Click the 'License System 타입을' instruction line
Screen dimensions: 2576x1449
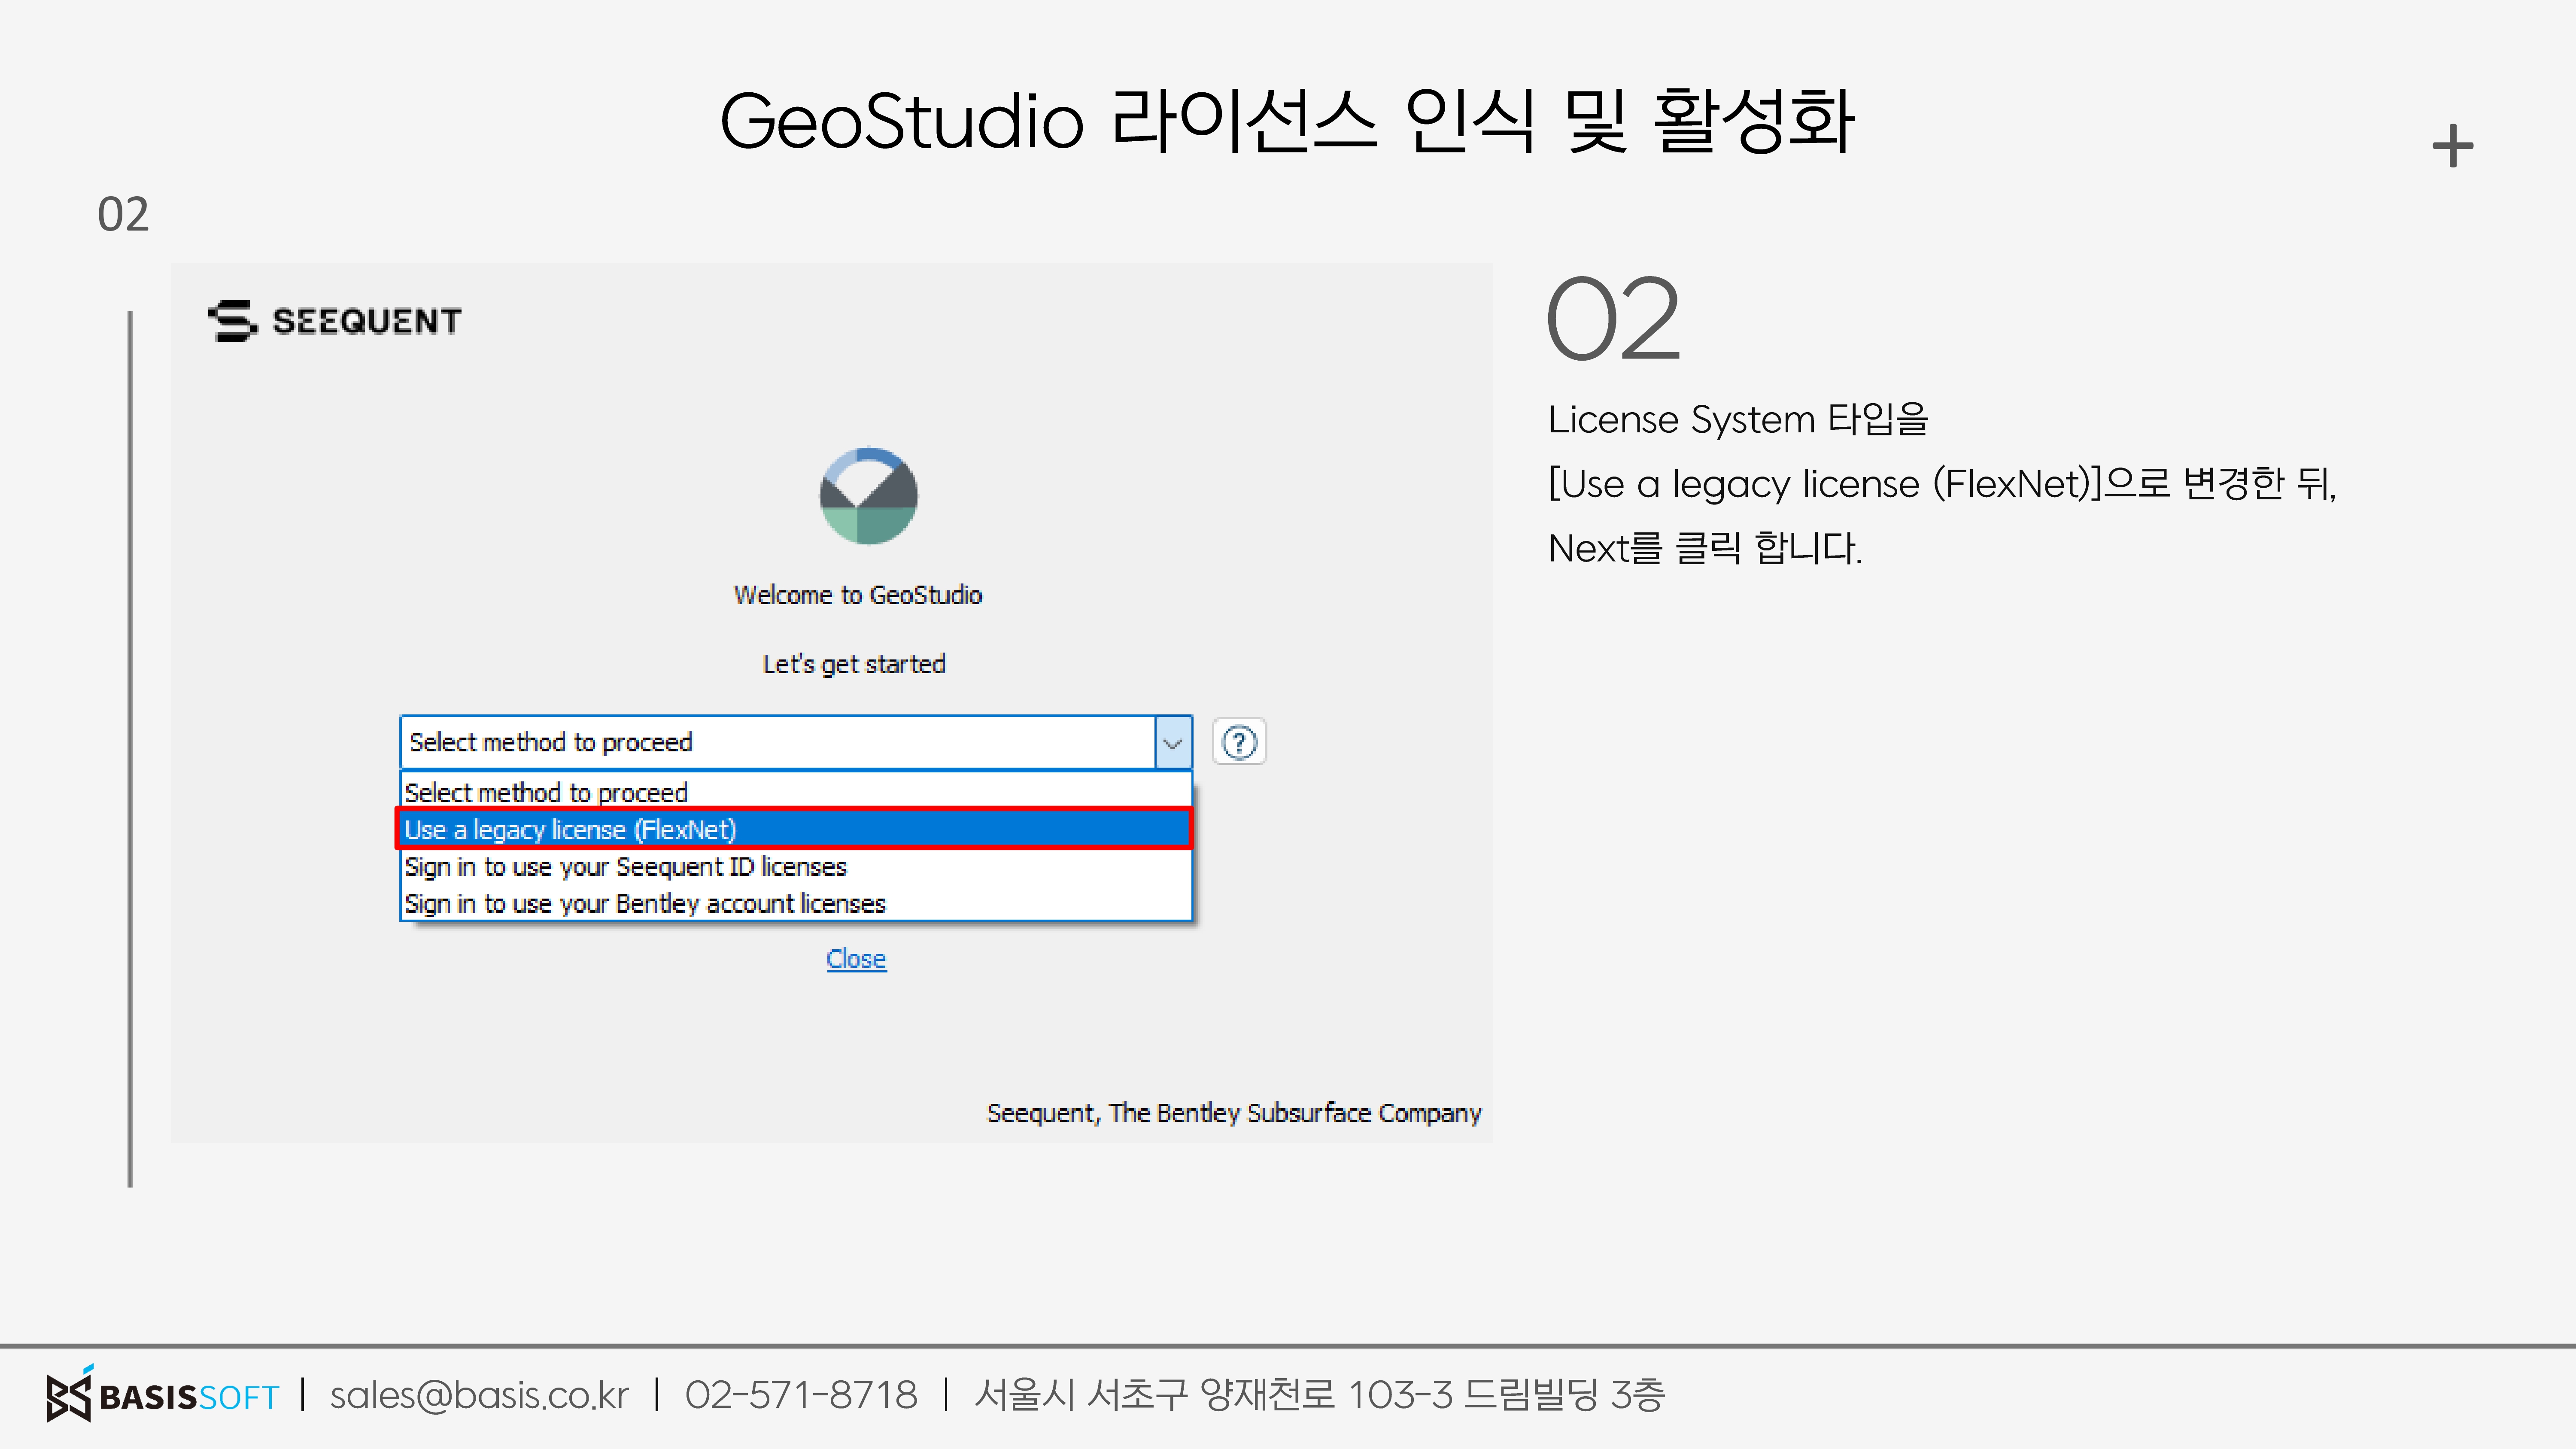pyautogui.click(x=1738, y=419)
